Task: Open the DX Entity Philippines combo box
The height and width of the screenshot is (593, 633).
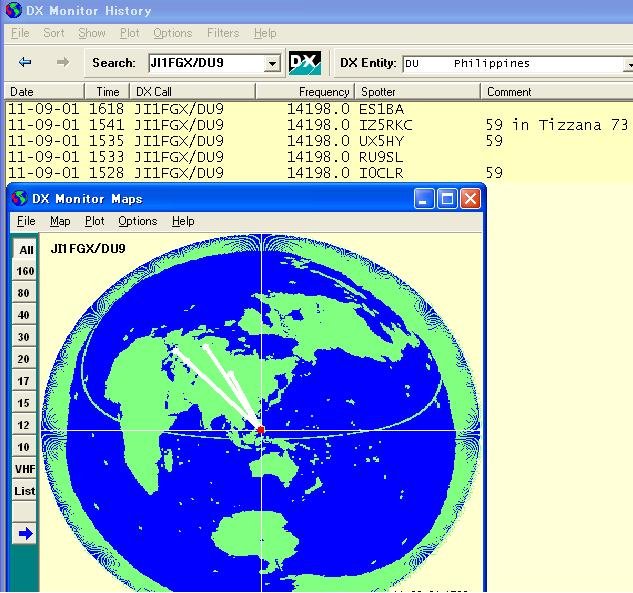Action: 518,64
